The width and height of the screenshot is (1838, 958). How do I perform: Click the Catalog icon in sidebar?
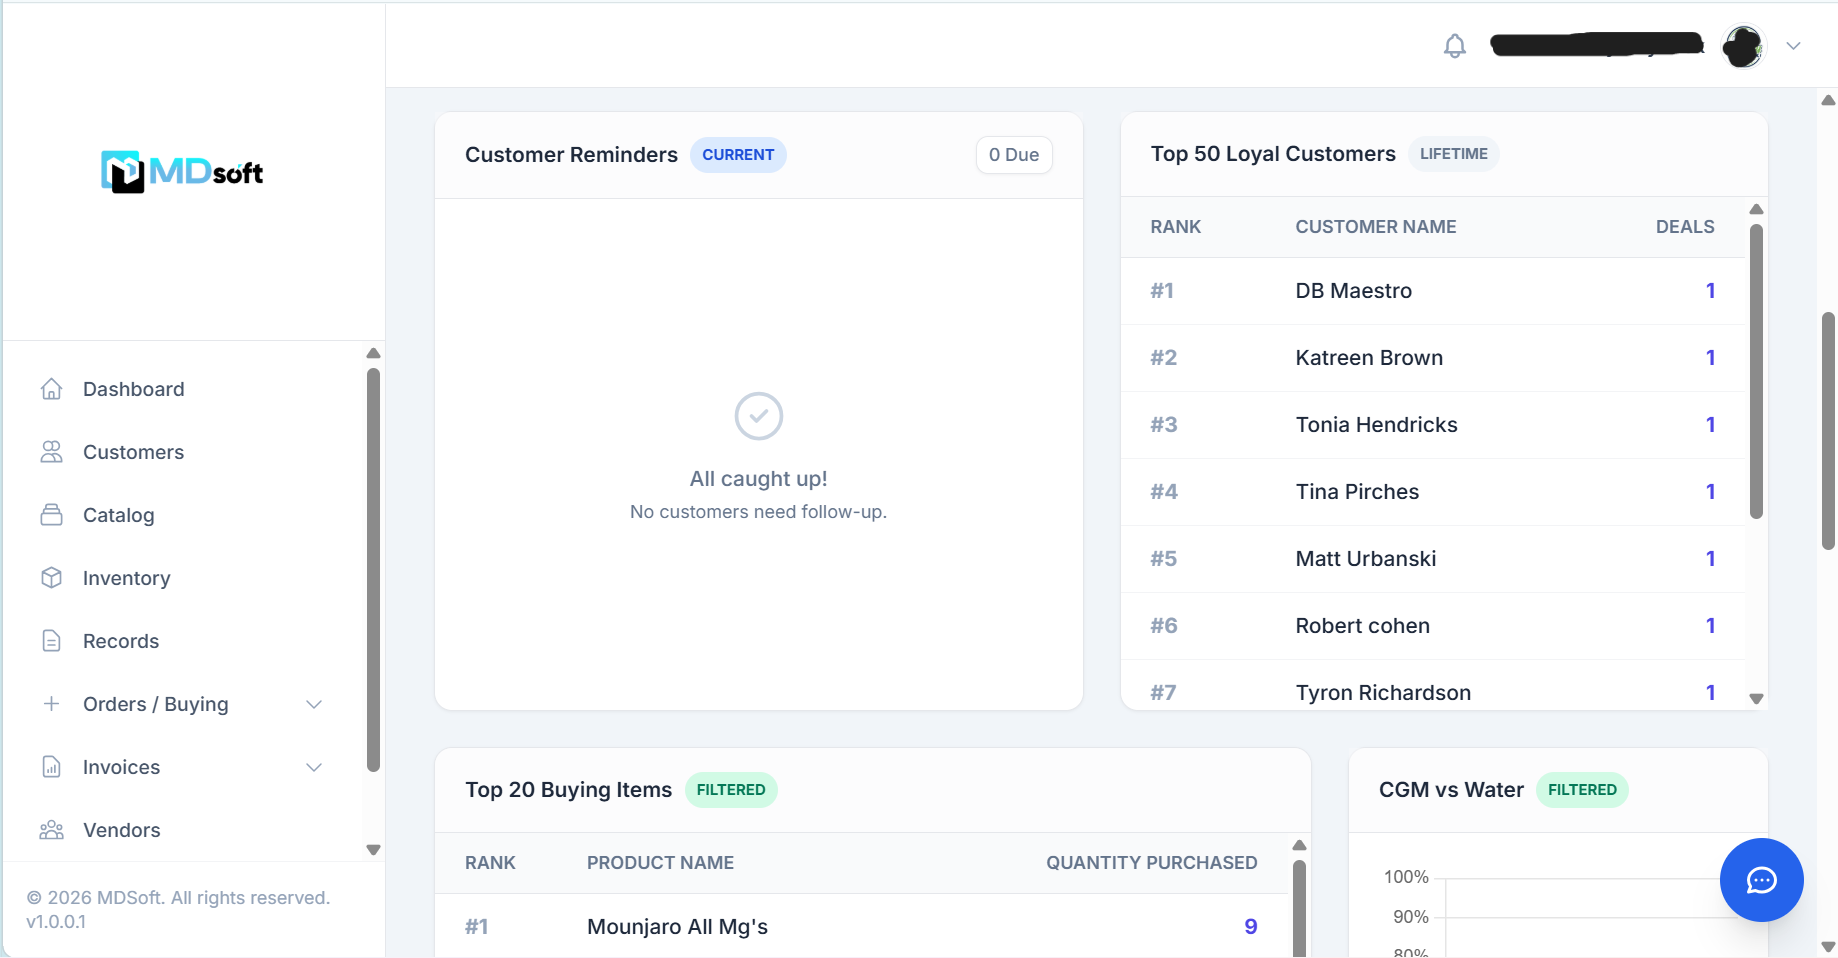52,515
